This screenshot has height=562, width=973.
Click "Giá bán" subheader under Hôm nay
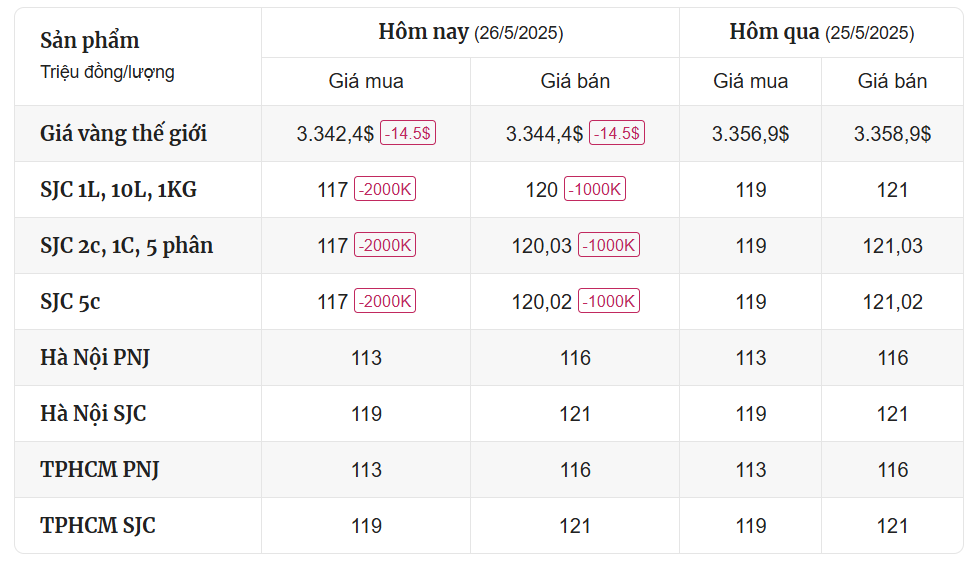click(x=575, y=81)
